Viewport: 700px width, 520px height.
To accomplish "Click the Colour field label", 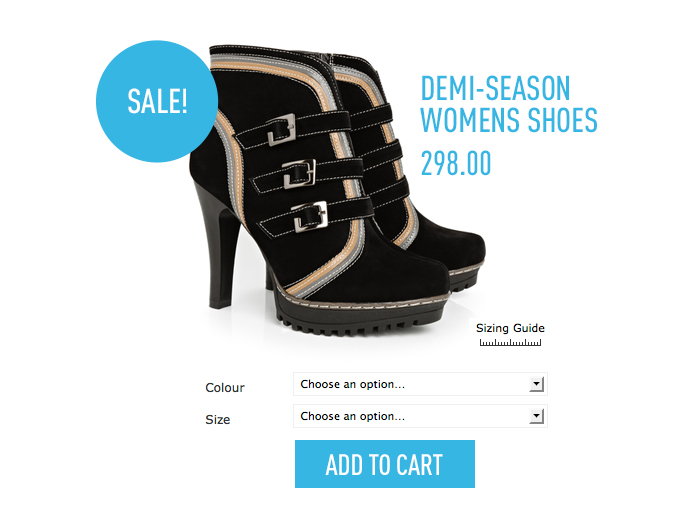I will [x=225, y=387].
